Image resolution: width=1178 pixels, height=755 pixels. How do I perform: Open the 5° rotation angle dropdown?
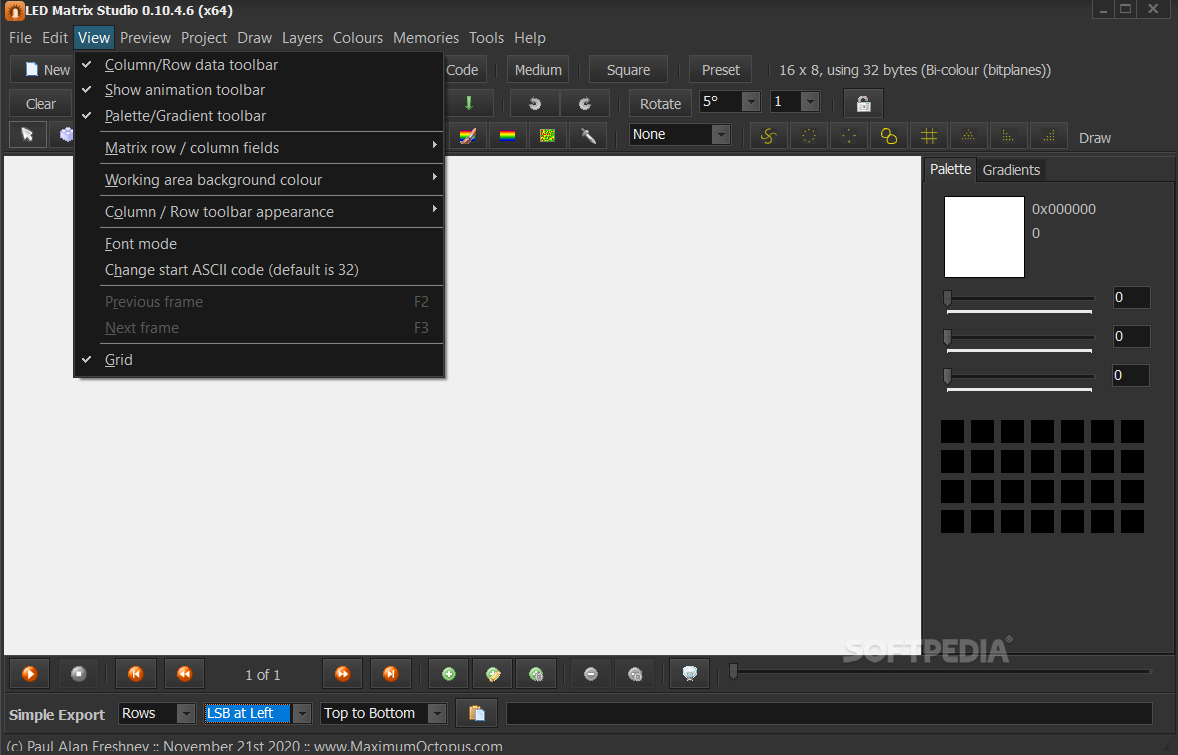pyautogui.click(x=751, y=101)
